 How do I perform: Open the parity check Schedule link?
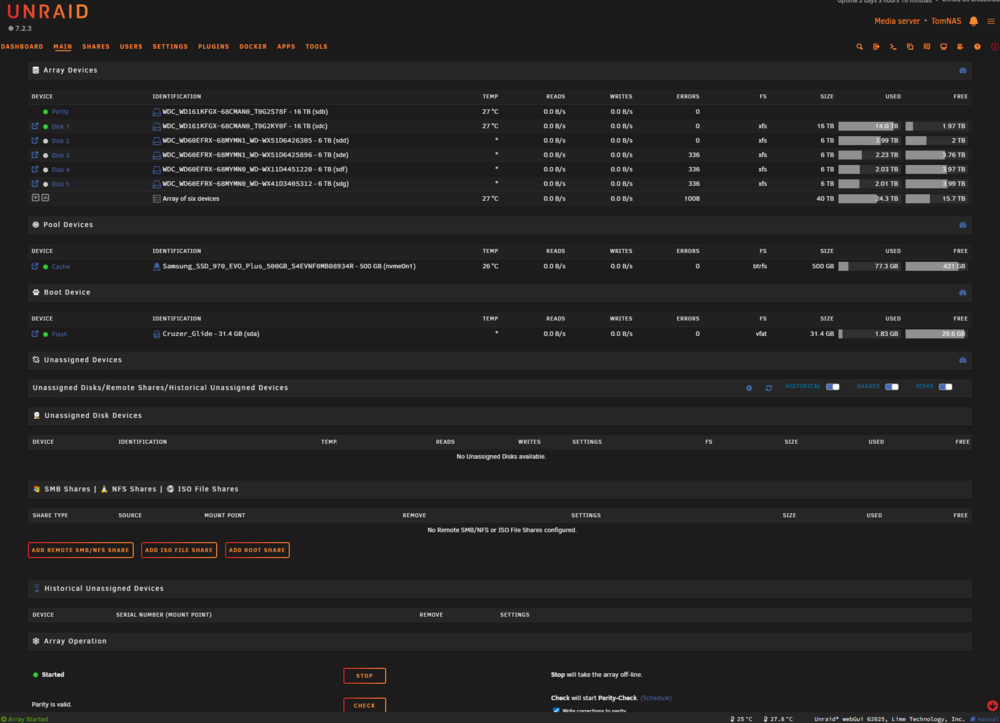(656, 698)
